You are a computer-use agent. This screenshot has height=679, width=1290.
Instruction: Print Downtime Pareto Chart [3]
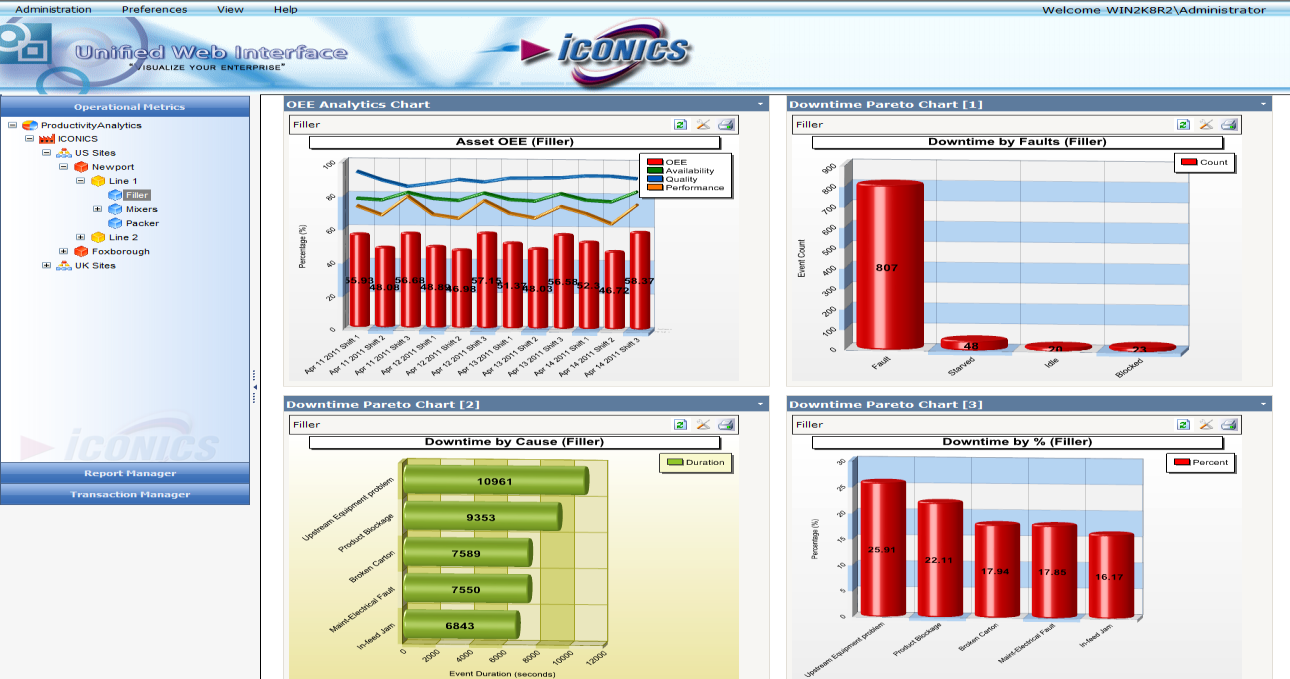click(1230, 425)
